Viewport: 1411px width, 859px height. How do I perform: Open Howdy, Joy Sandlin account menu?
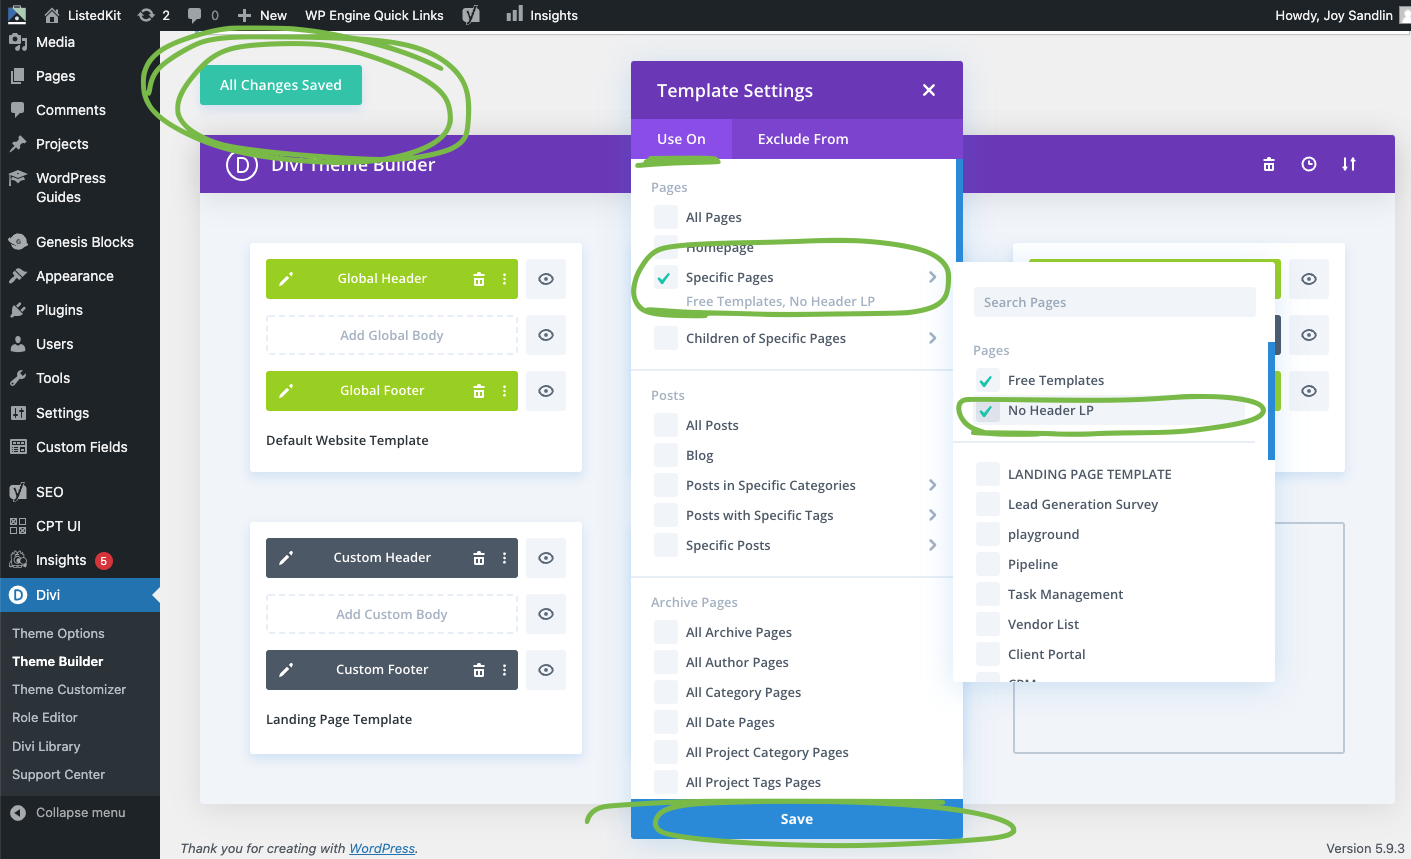pyautogui.click(x=1341, y=15)
